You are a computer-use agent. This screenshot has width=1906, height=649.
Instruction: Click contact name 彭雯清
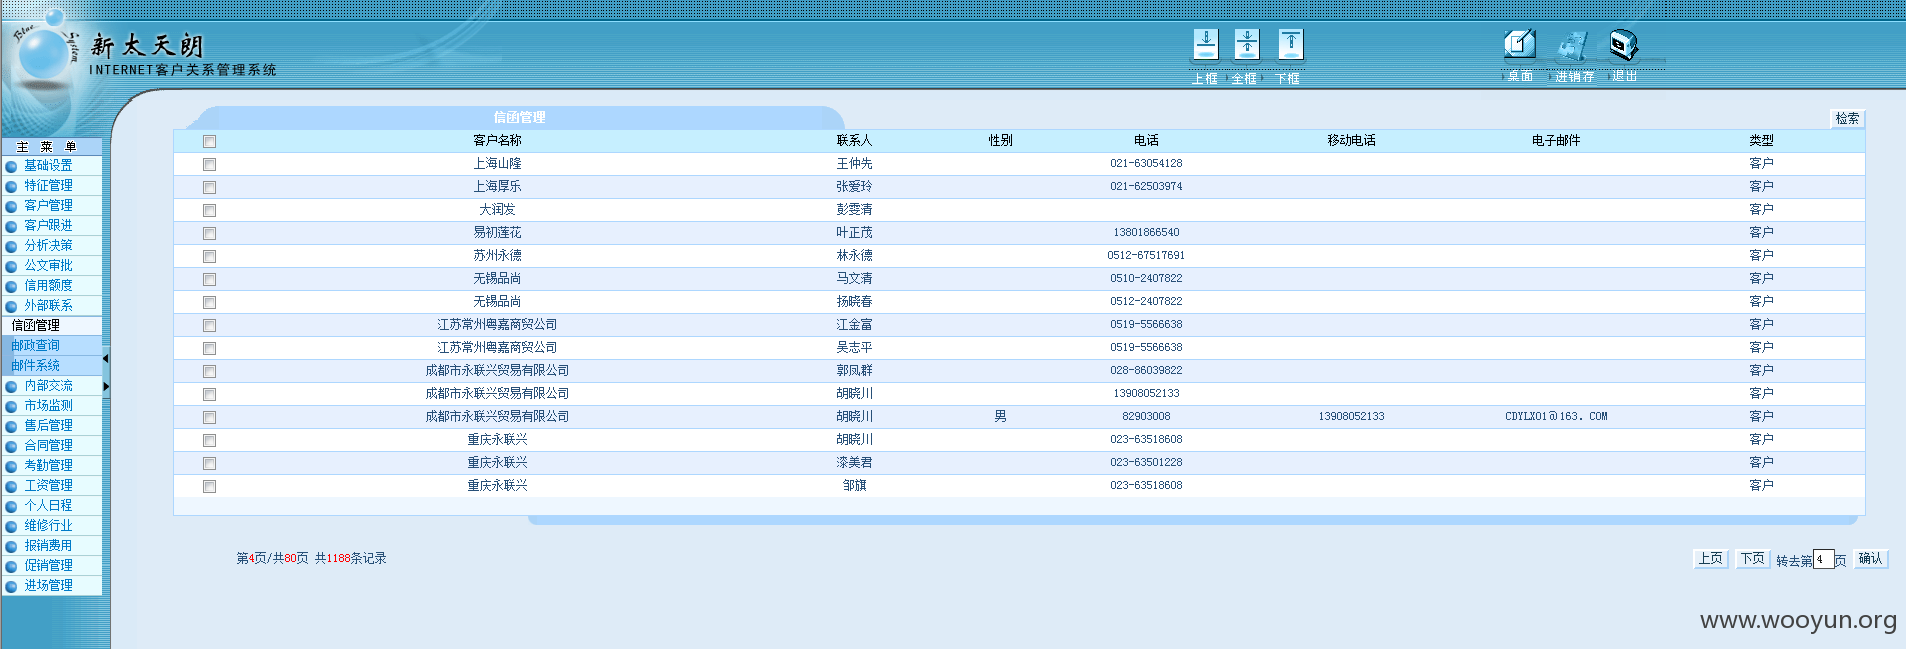(x=854, y=209)
